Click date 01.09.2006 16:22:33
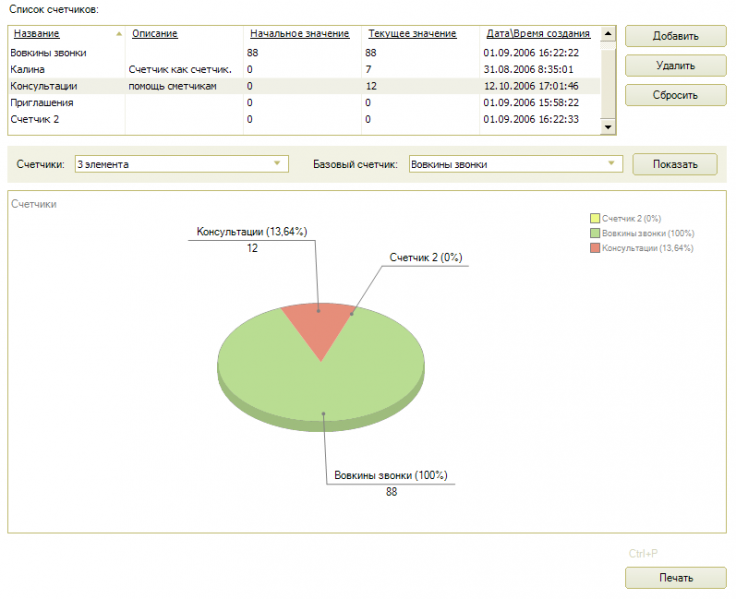Image resolution: width=736 pixels, height=599 pixels. pos(531,119)
